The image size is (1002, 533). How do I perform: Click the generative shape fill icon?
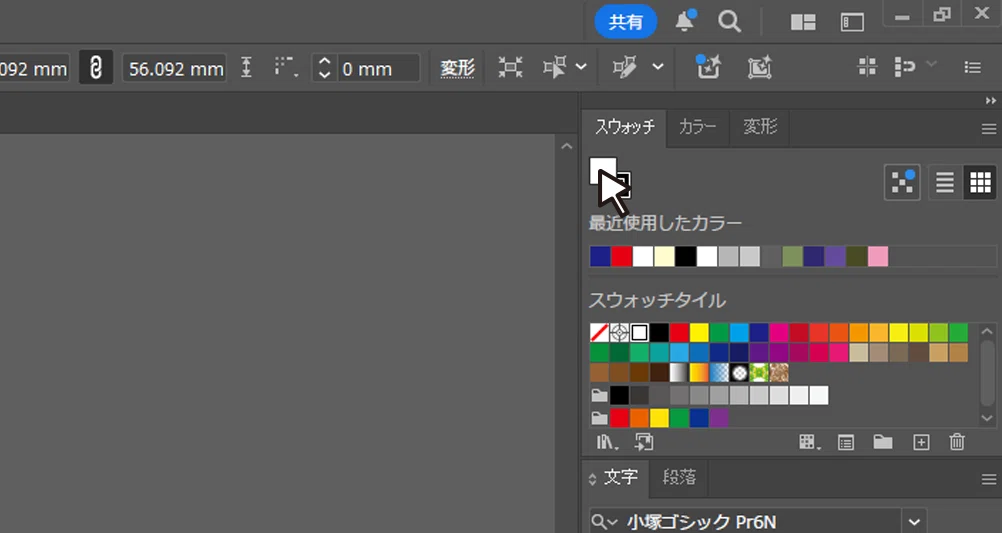(759, 67)
